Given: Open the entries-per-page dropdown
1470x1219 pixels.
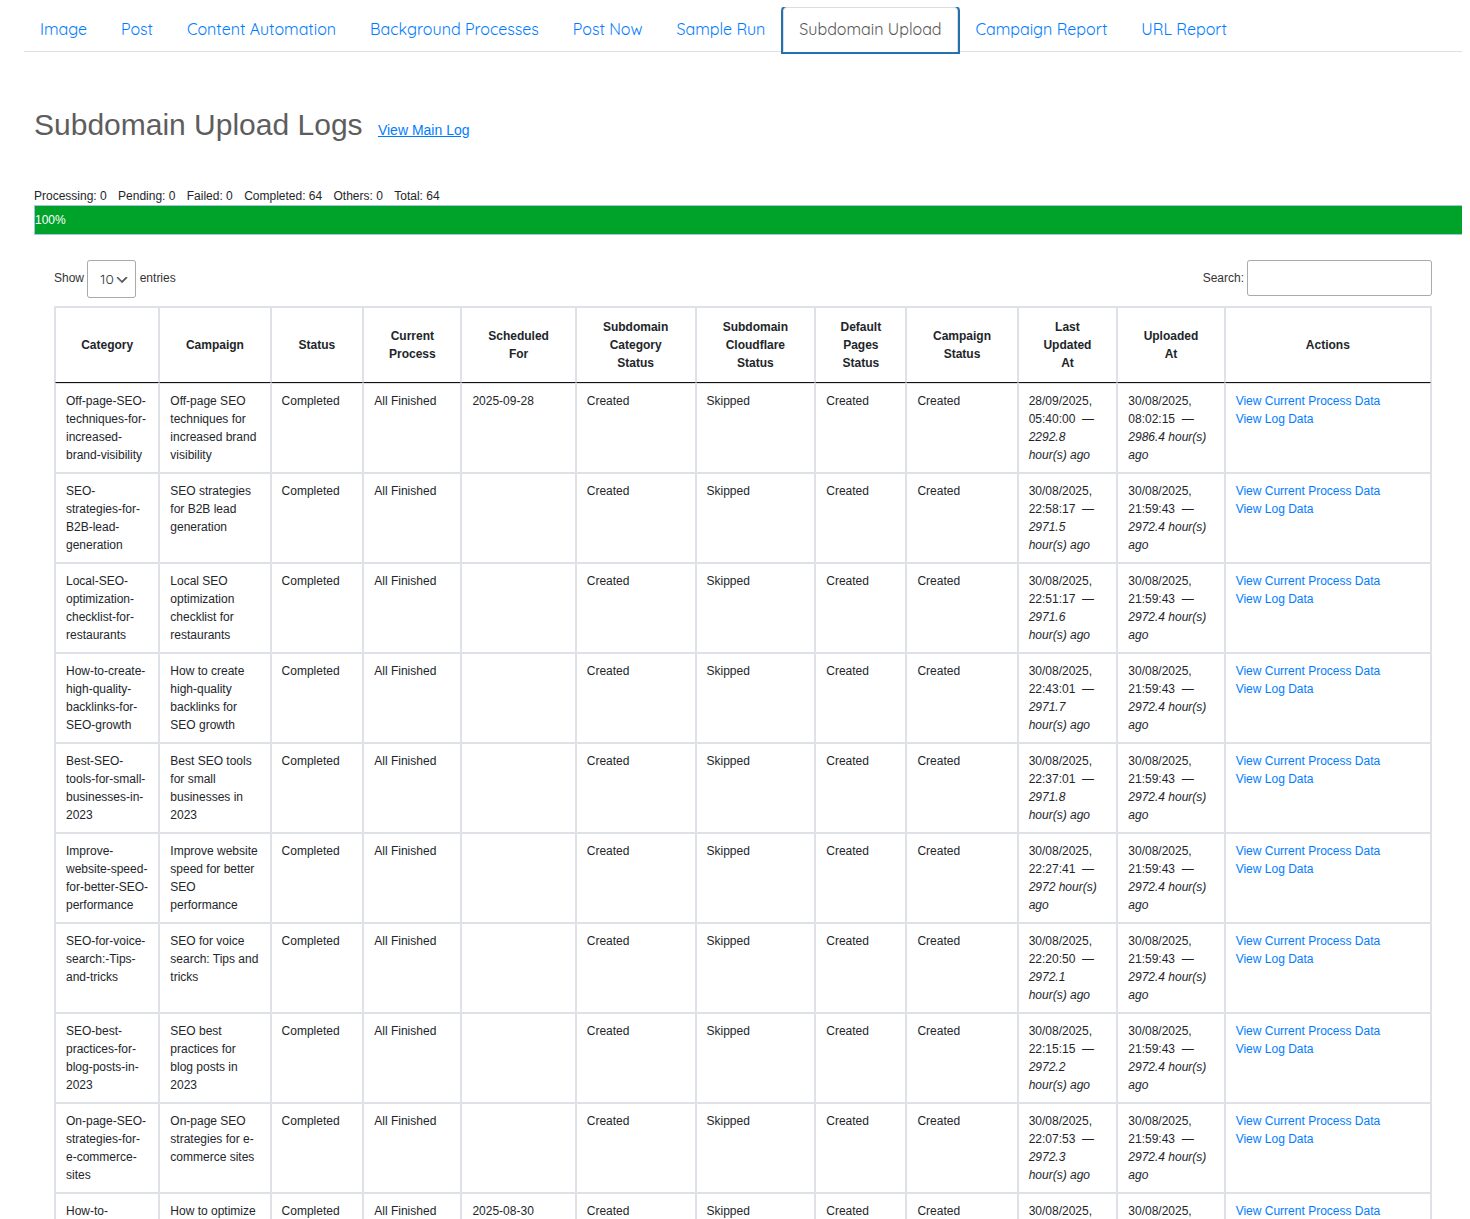Looking at the screenshot, I should [x=111, y=279].
